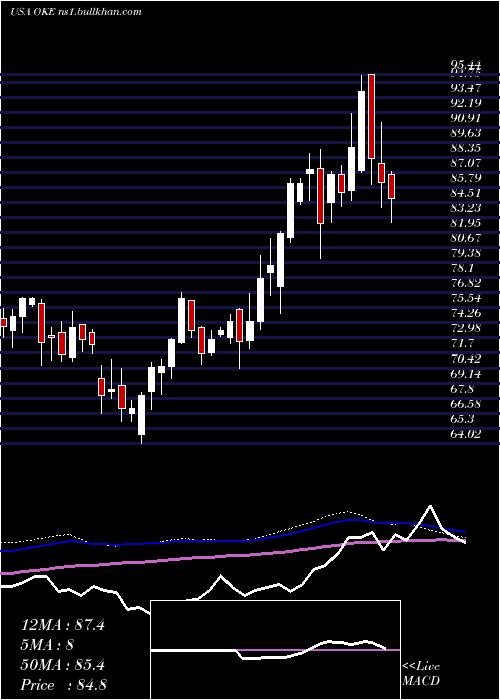This screenshot has height=700, width=500.
Task: Click the 78.1 price axis label
Action: click(462, 268)
